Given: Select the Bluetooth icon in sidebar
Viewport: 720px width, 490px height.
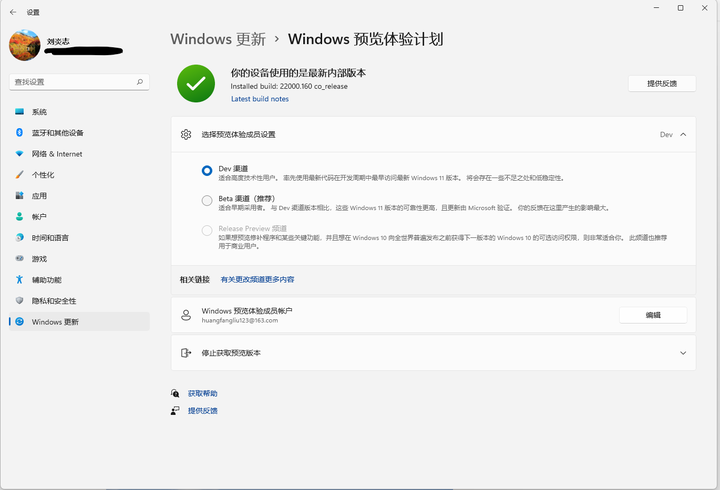Looking at the screenshot, I should [19, 133].
